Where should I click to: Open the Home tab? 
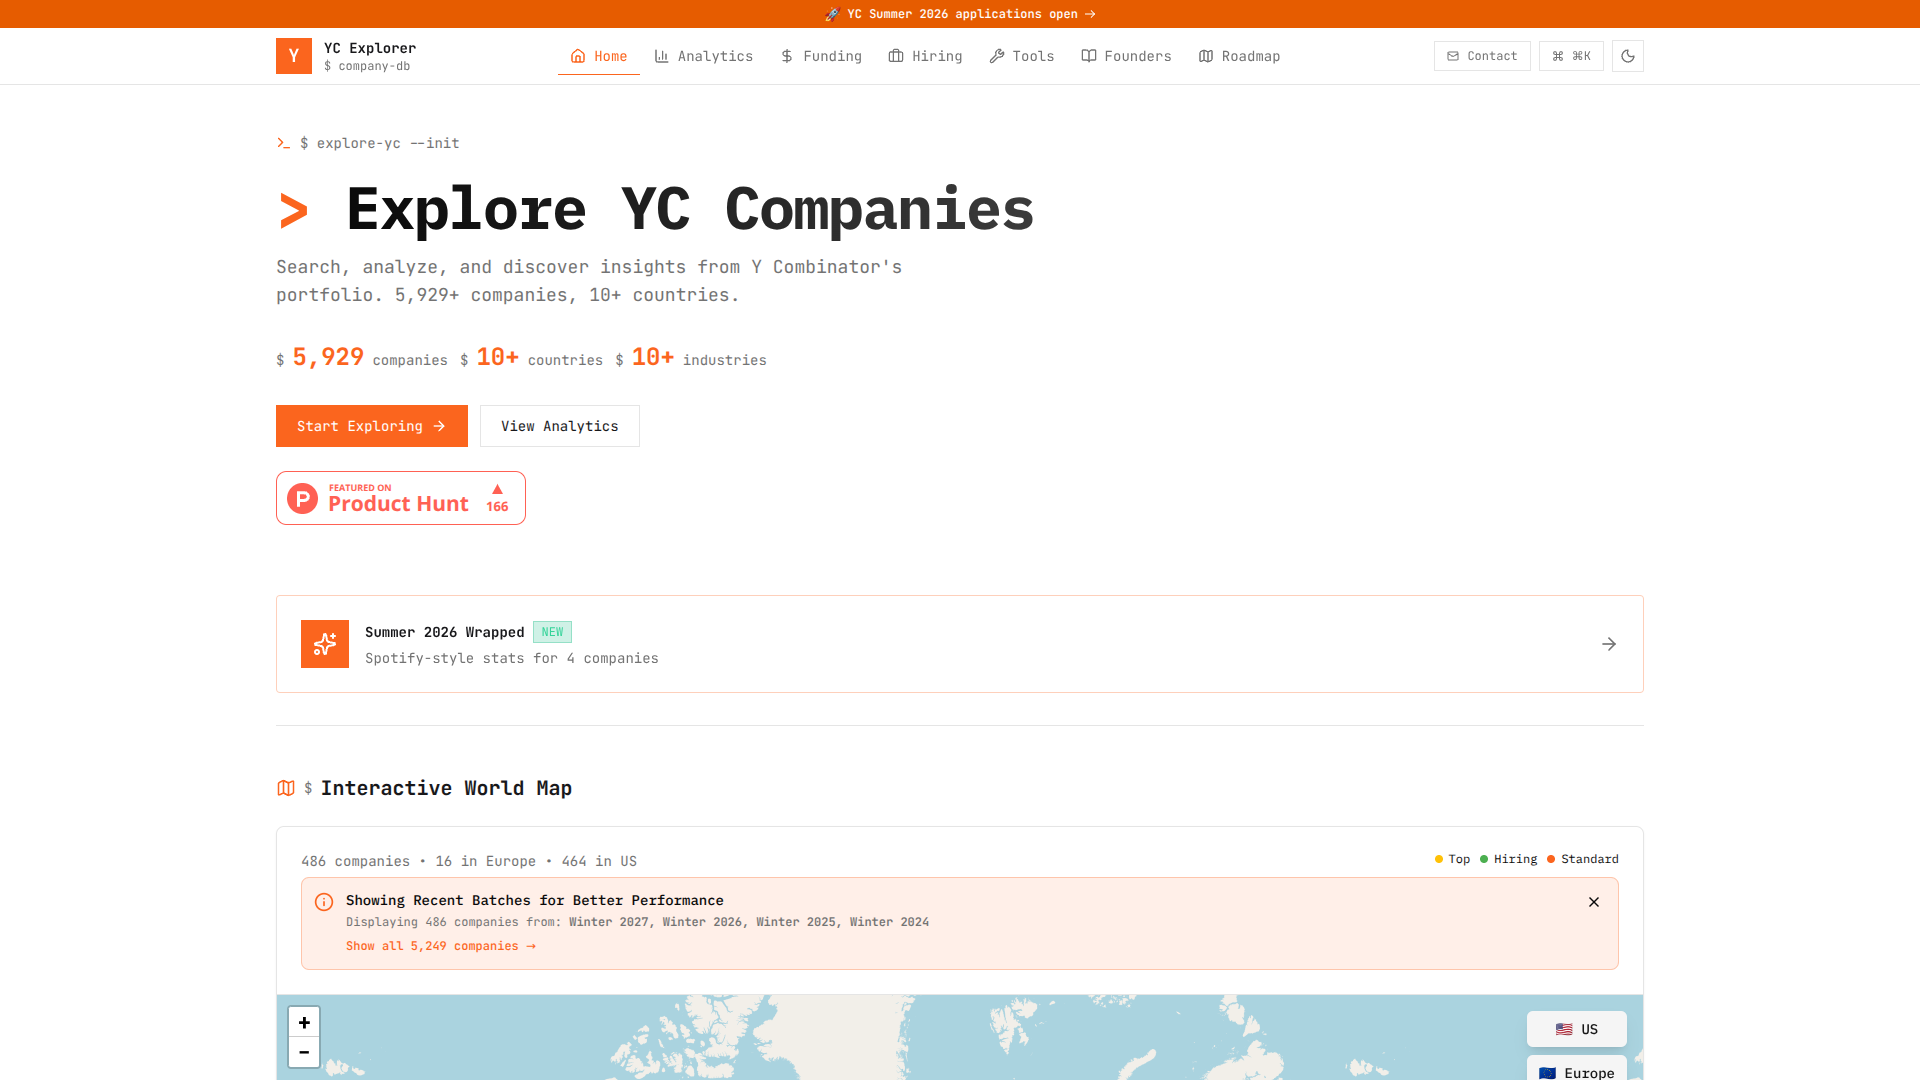point(599,56)
